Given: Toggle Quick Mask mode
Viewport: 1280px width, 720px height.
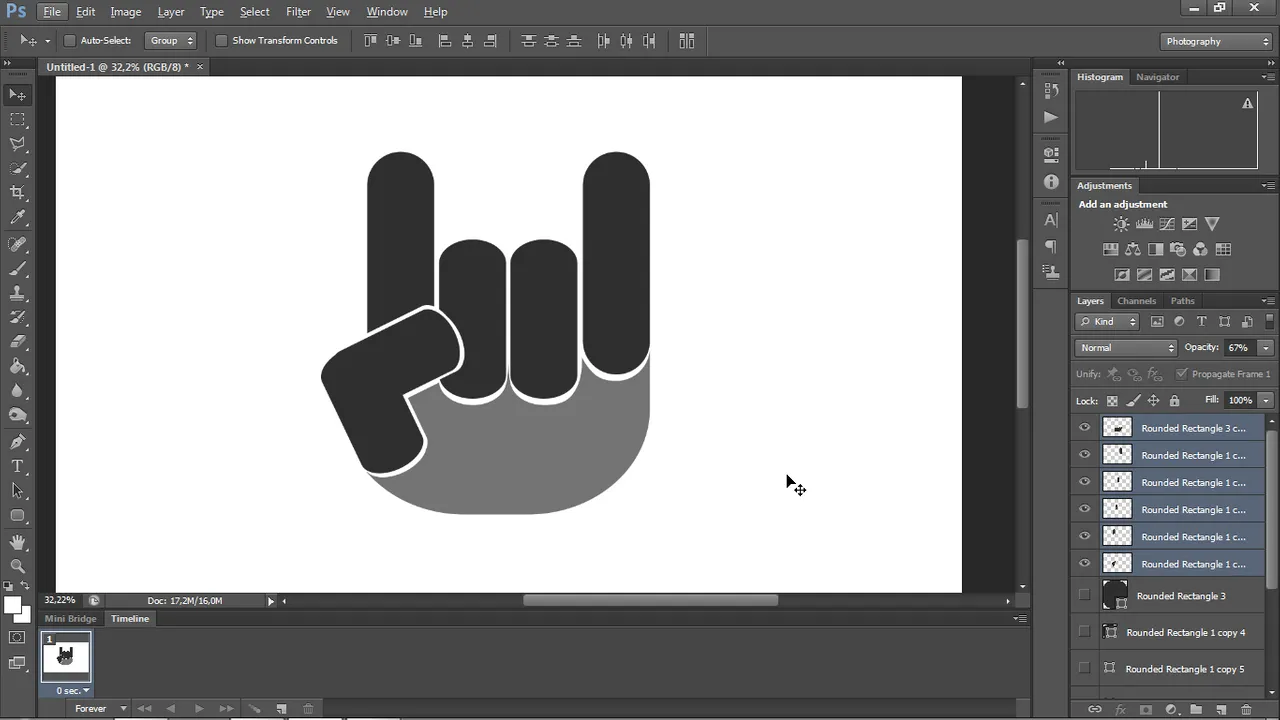Looking at the screenshot, I should [x=17, y=637].
